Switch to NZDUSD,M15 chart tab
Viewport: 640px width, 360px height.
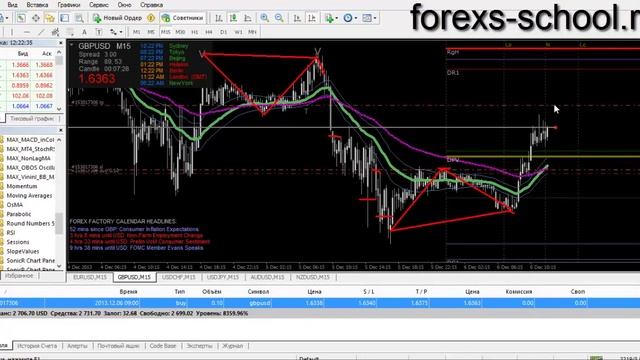click(313, 277)
